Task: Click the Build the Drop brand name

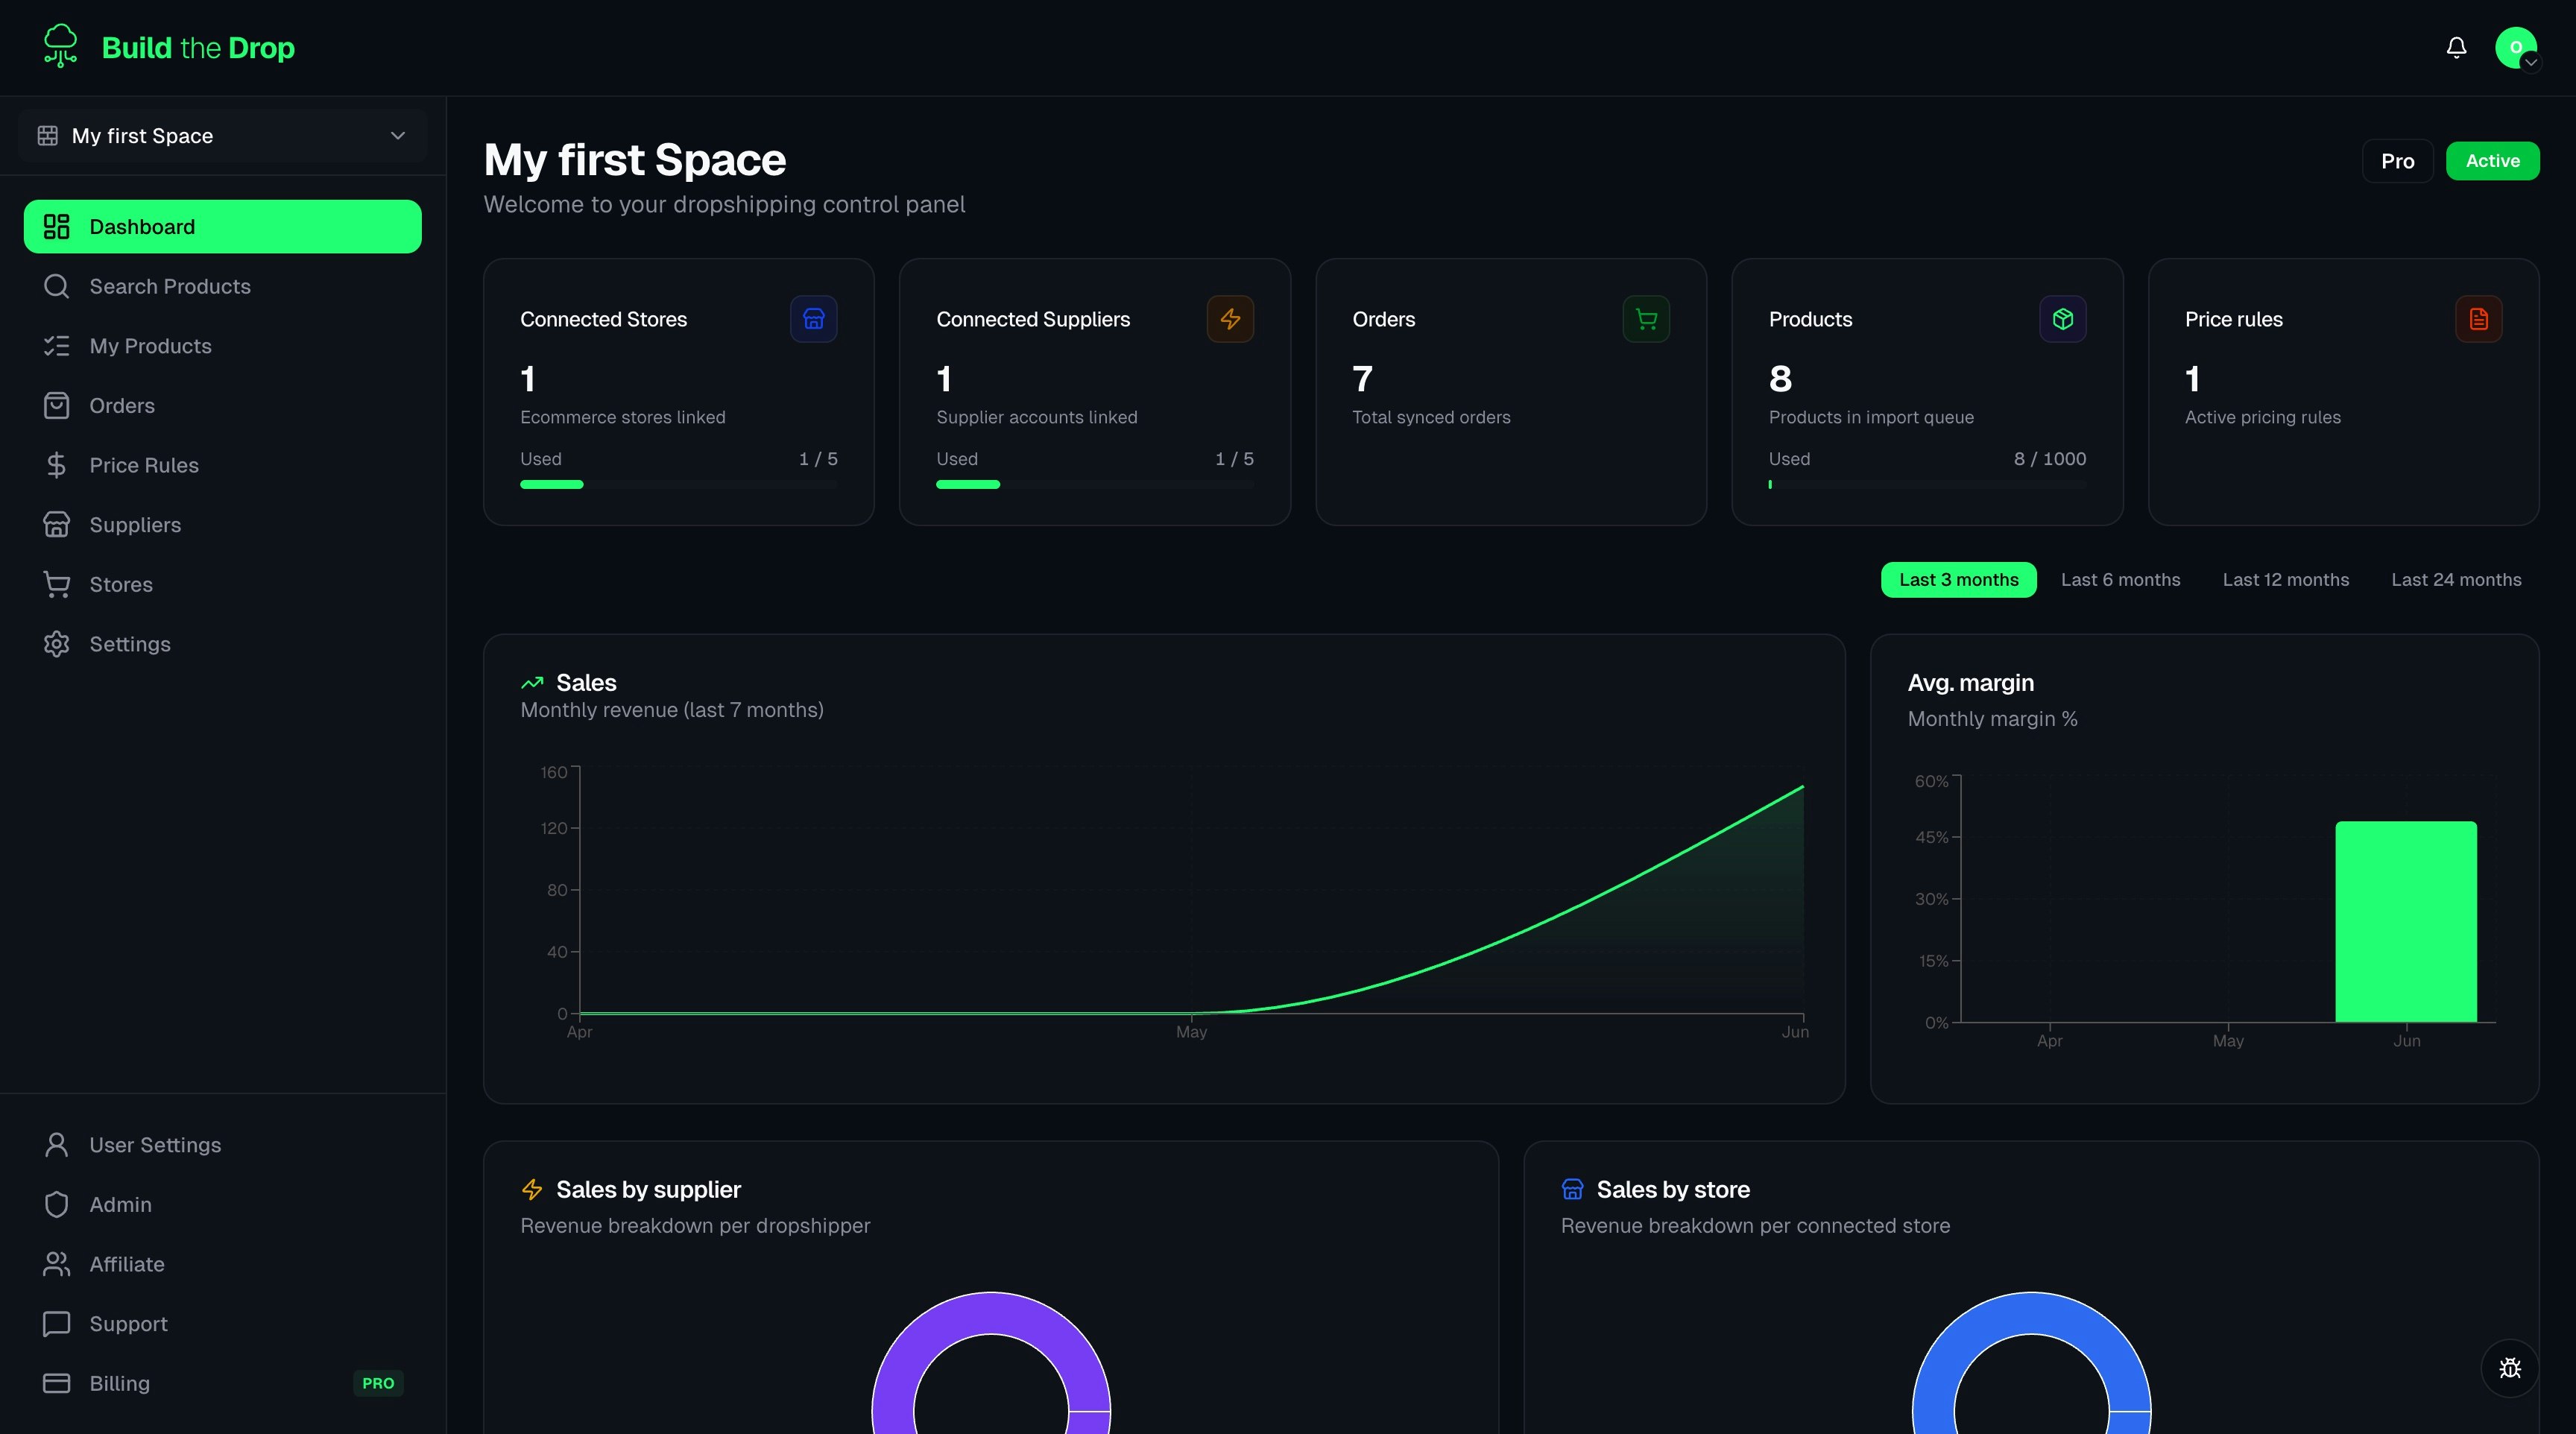Action: [x=198, y=48]
